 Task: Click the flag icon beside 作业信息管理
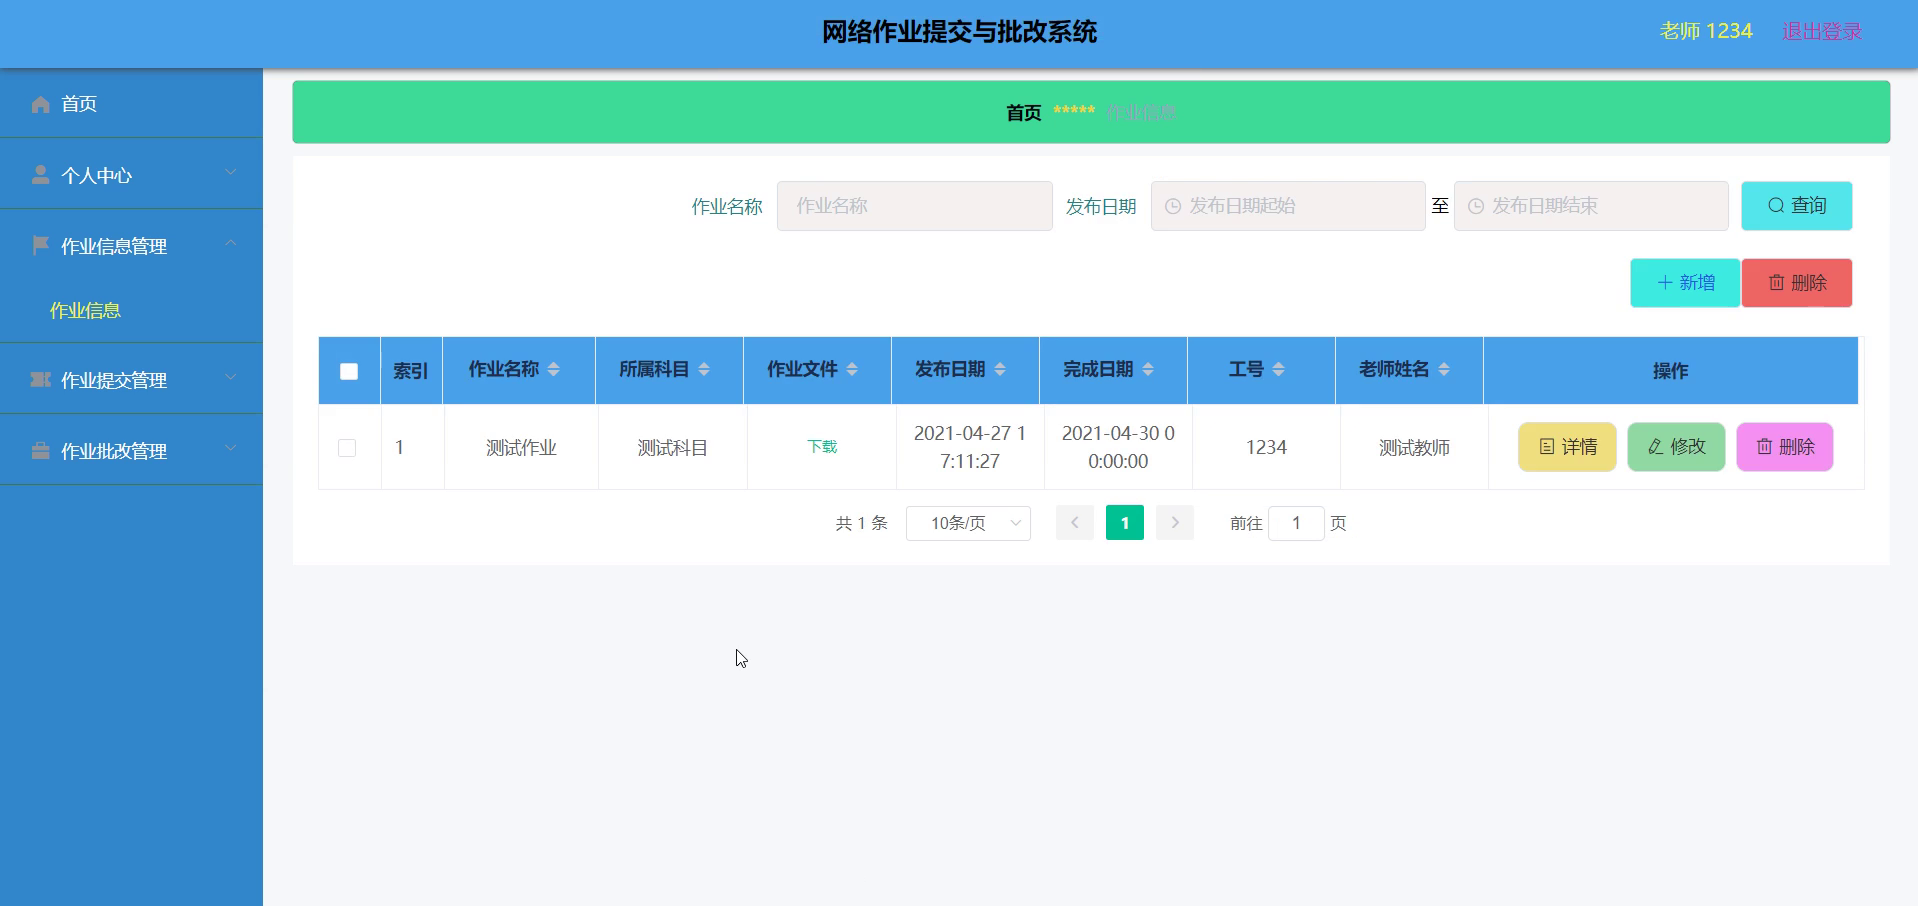40,245
